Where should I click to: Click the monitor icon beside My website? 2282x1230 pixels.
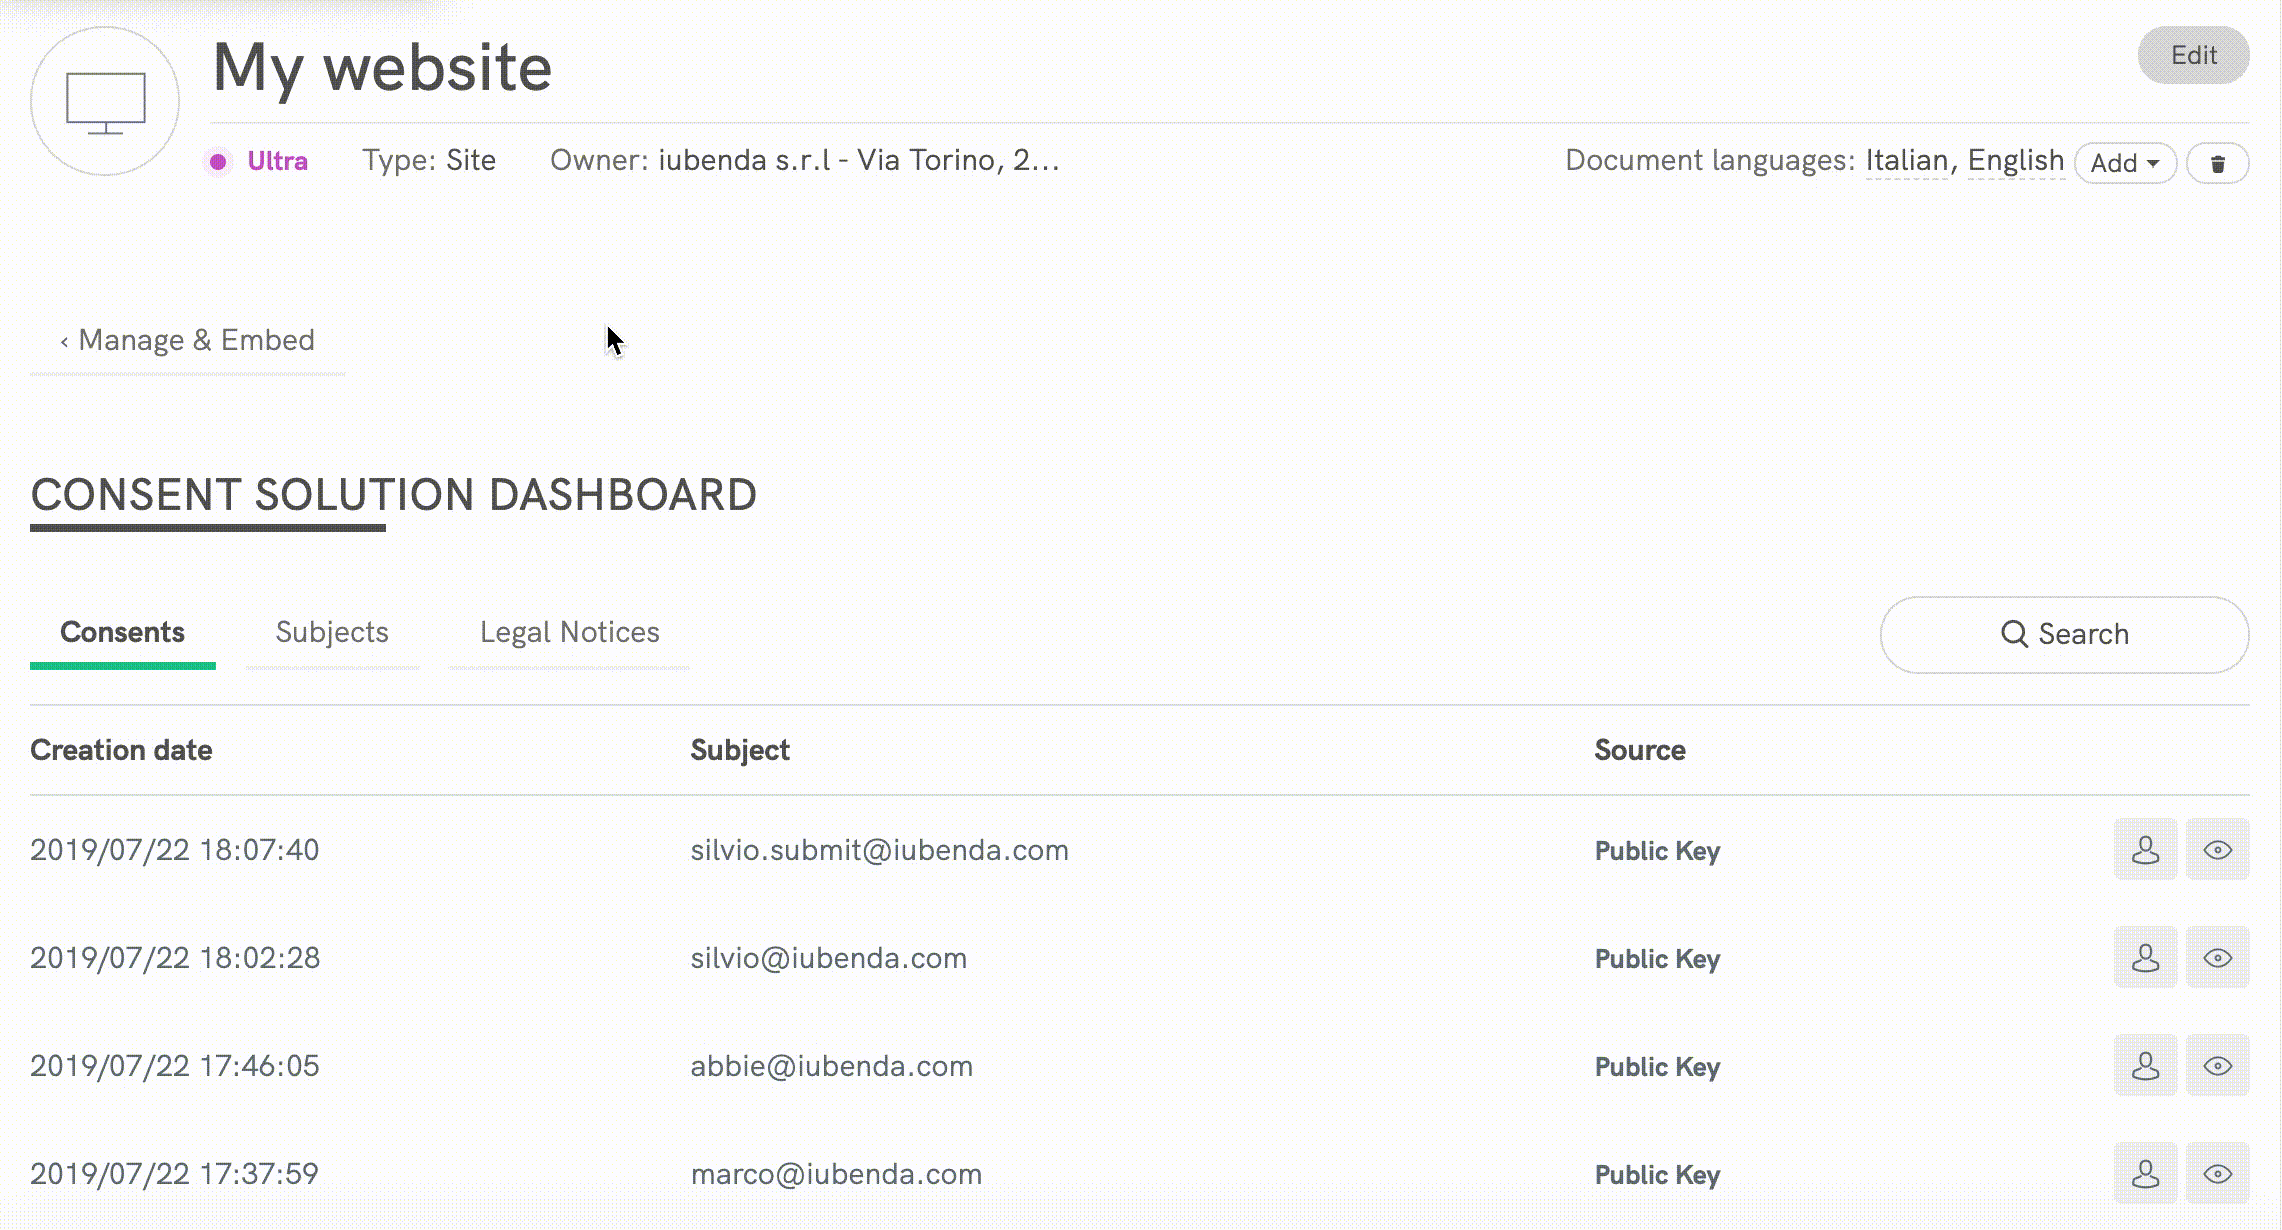click(105, 102)
